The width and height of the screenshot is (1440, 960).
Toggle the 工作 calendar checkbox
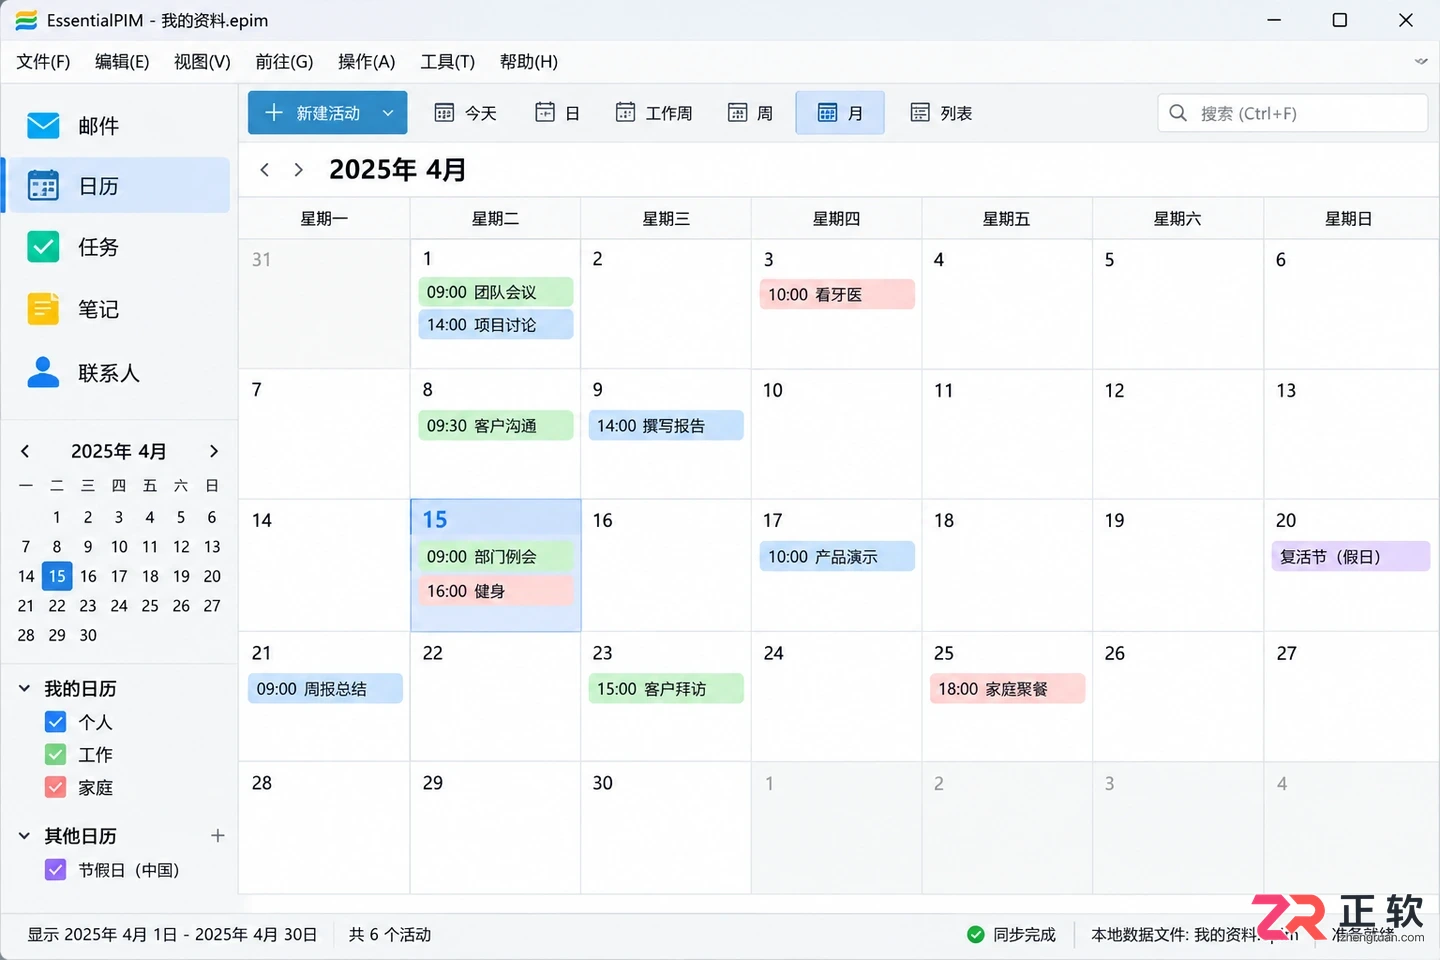[56, 755]
